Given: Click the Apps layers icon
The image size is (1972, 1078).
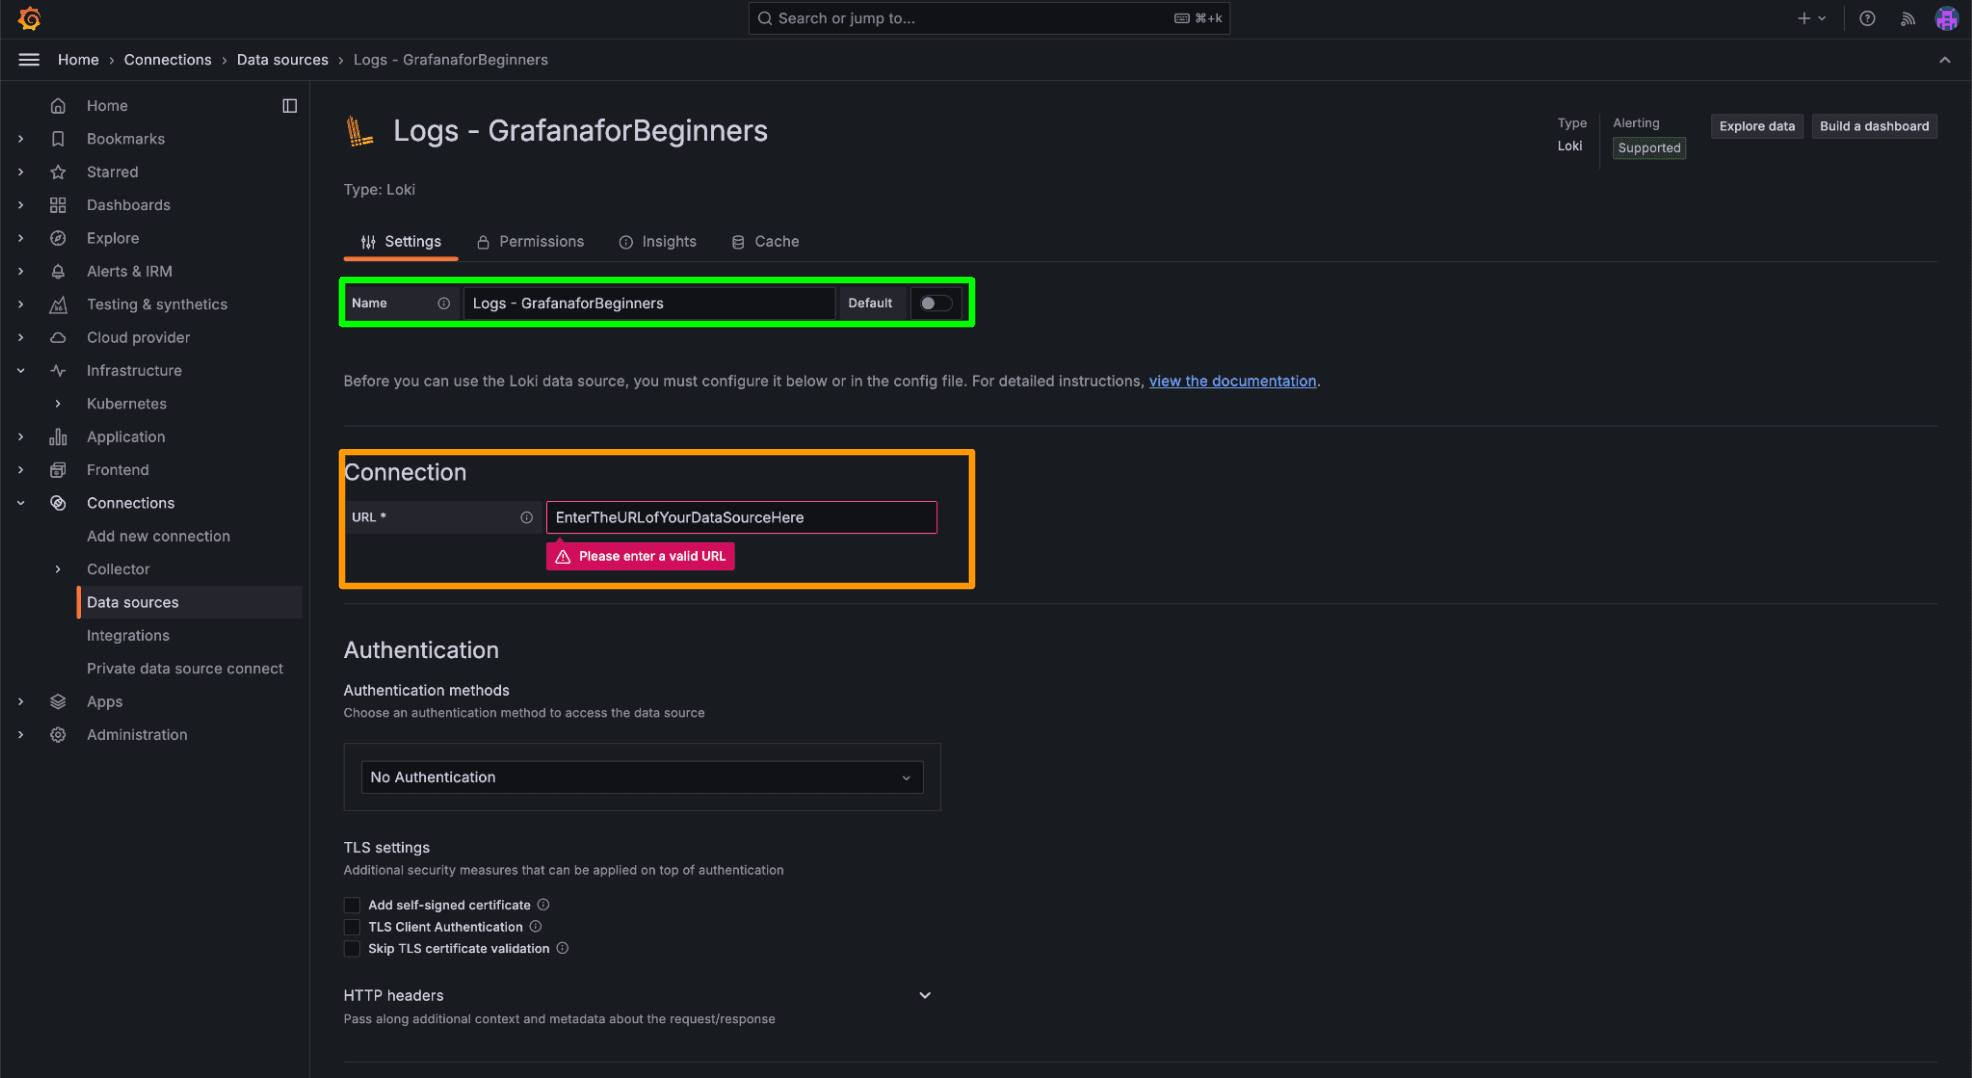Looking at the screenshot, I should (58, 701).
